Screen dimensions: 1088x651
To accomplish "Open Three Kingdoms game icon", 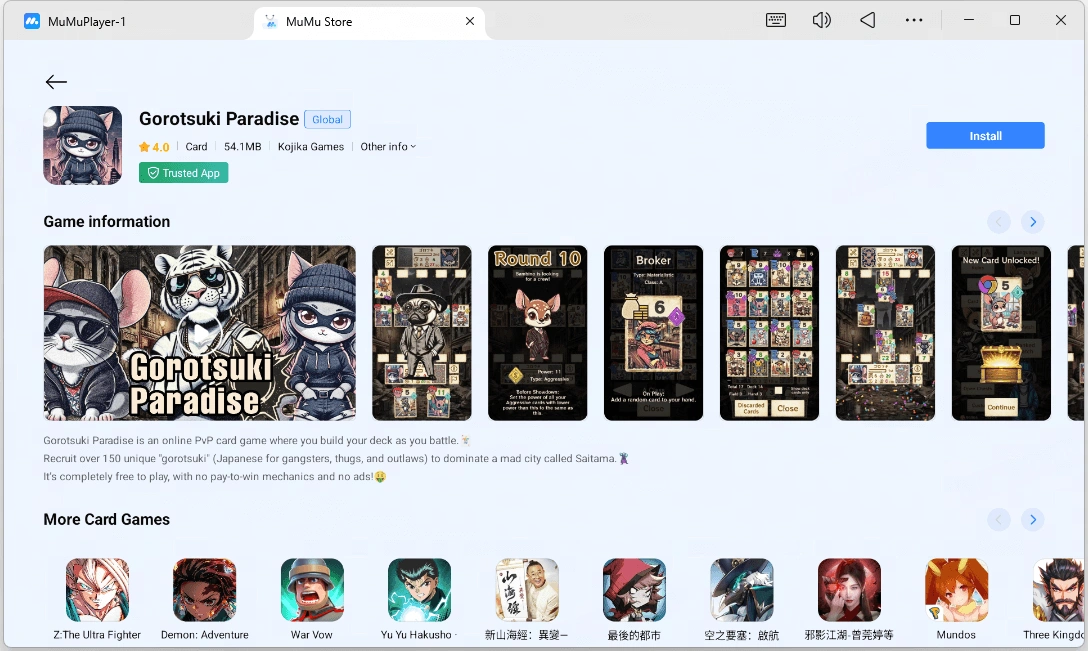I will tap(1058, 590).
